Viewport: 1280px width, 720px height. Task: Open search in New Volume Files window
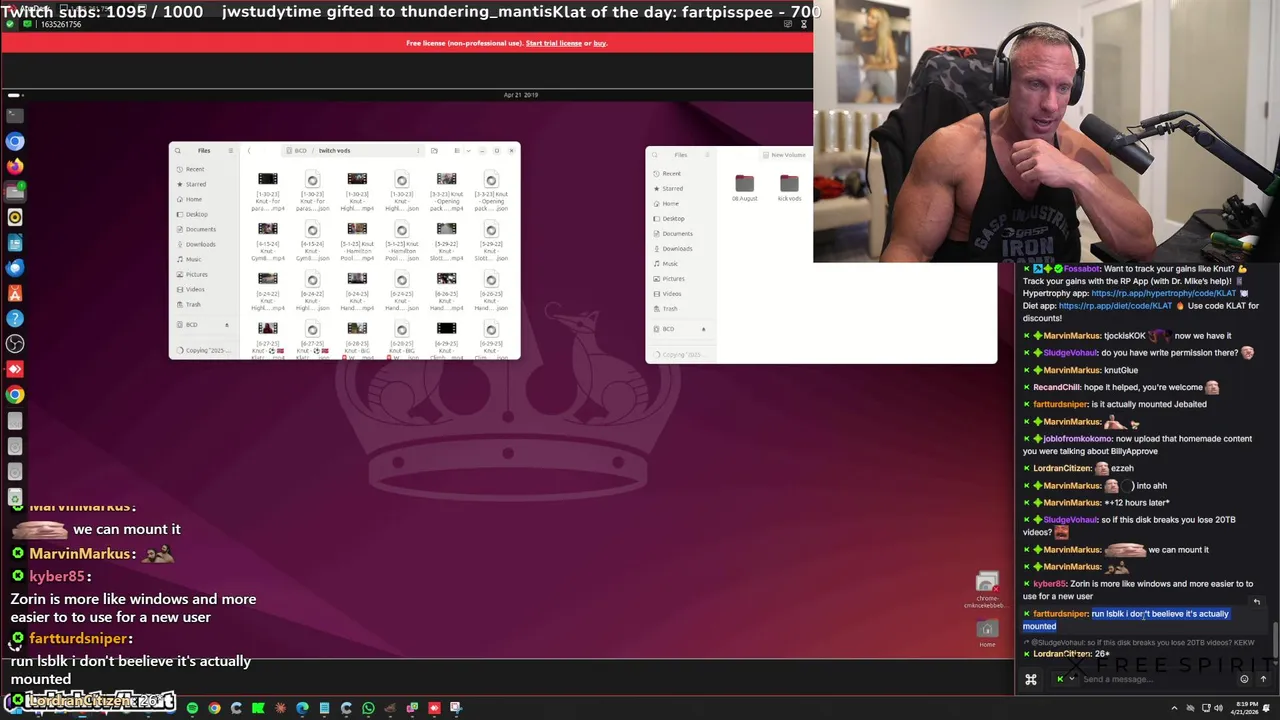point(655,155)
